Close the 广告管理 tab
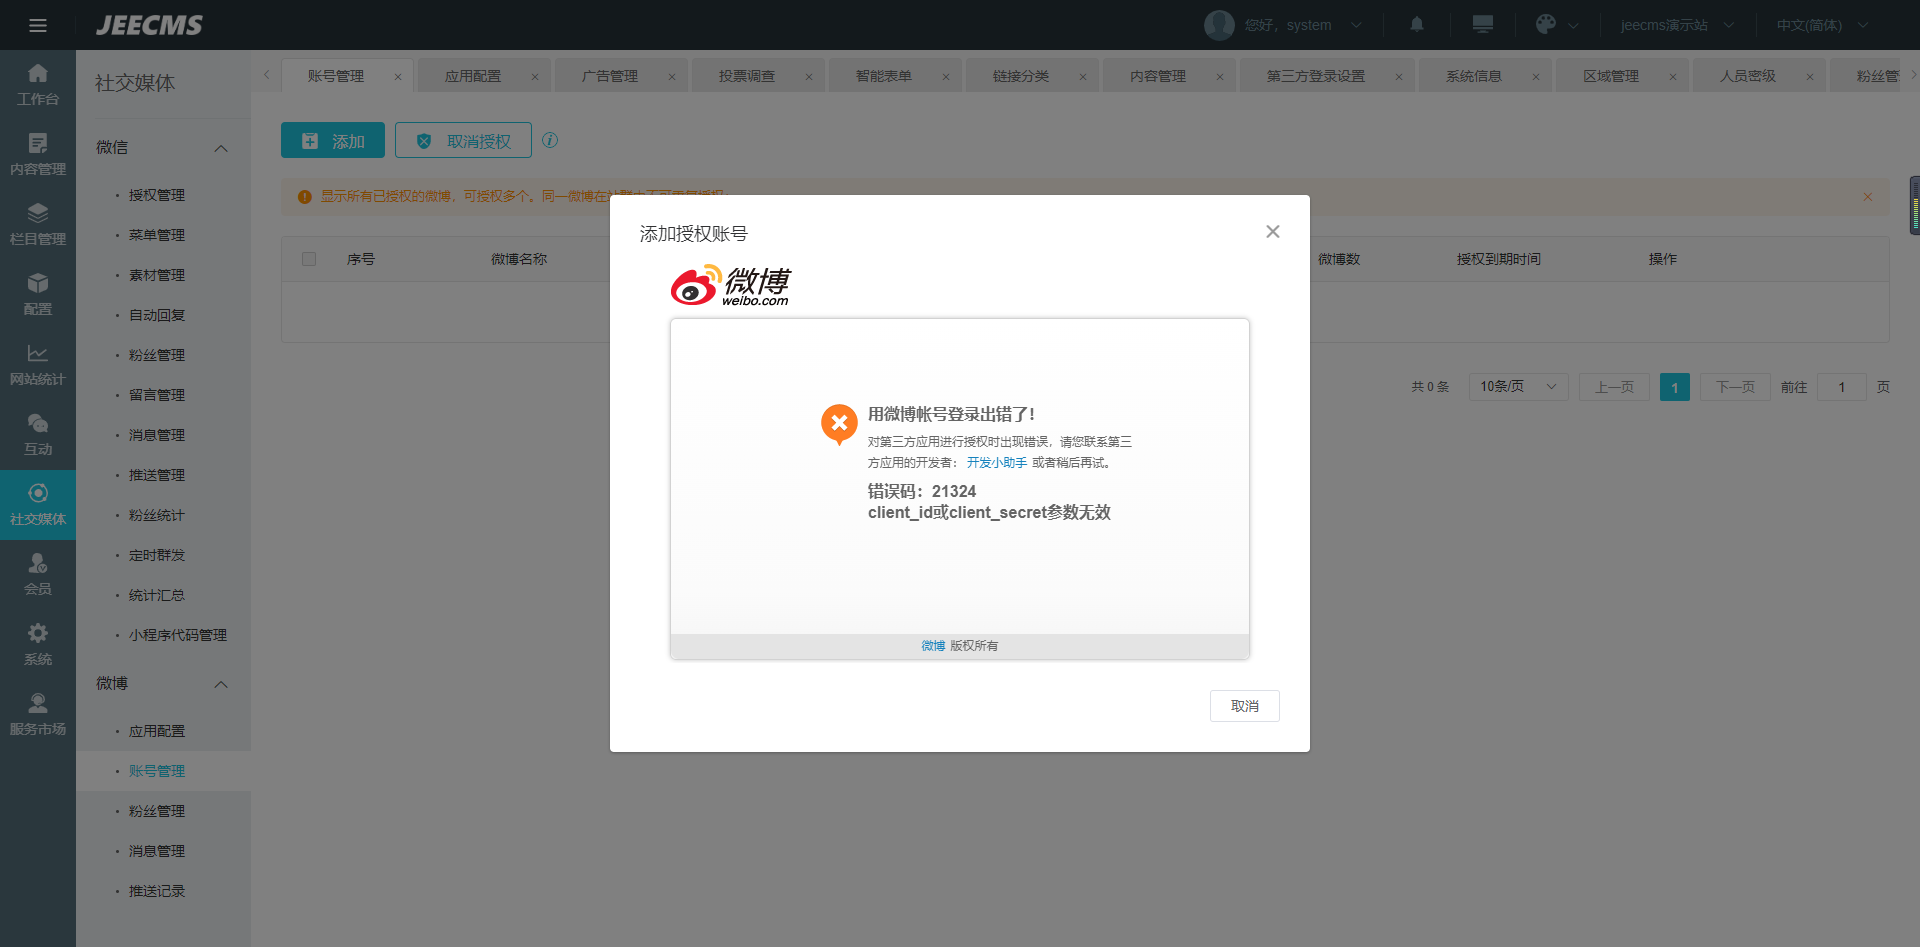The height and width of the screenshot is (947, 1920). point(672,77)
